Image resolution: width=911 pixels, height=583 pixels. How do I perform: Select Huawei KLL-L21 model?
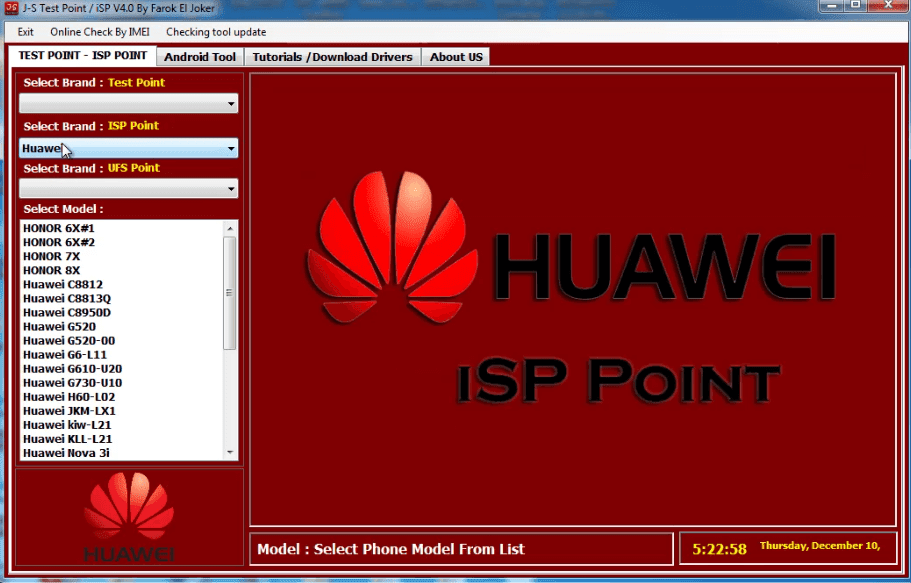pos(67,439)
